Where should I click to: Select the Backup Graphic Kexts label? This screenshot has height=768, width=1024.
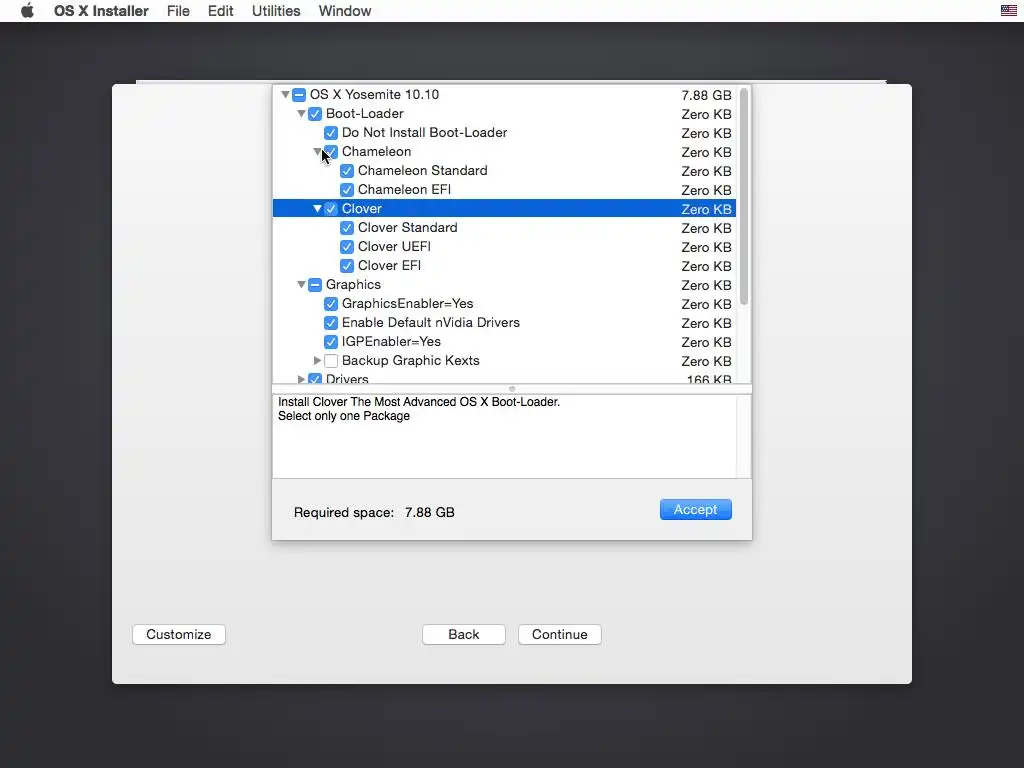tap(411, 360)
